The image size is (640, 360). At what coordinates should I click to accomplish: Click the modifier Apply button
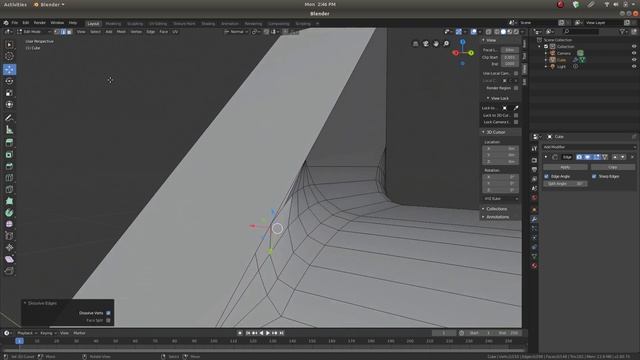565,167
